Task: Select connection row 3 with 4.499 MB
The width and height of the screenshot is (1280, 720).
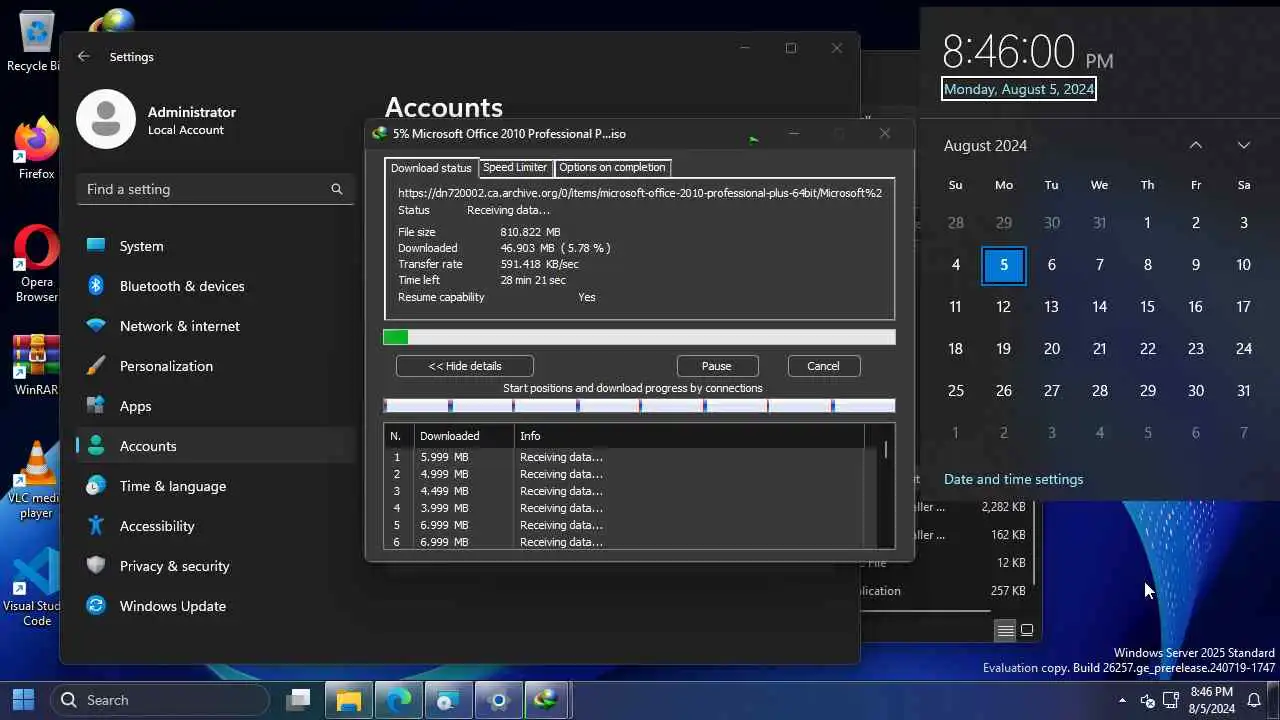Action: tap(626, 491)
